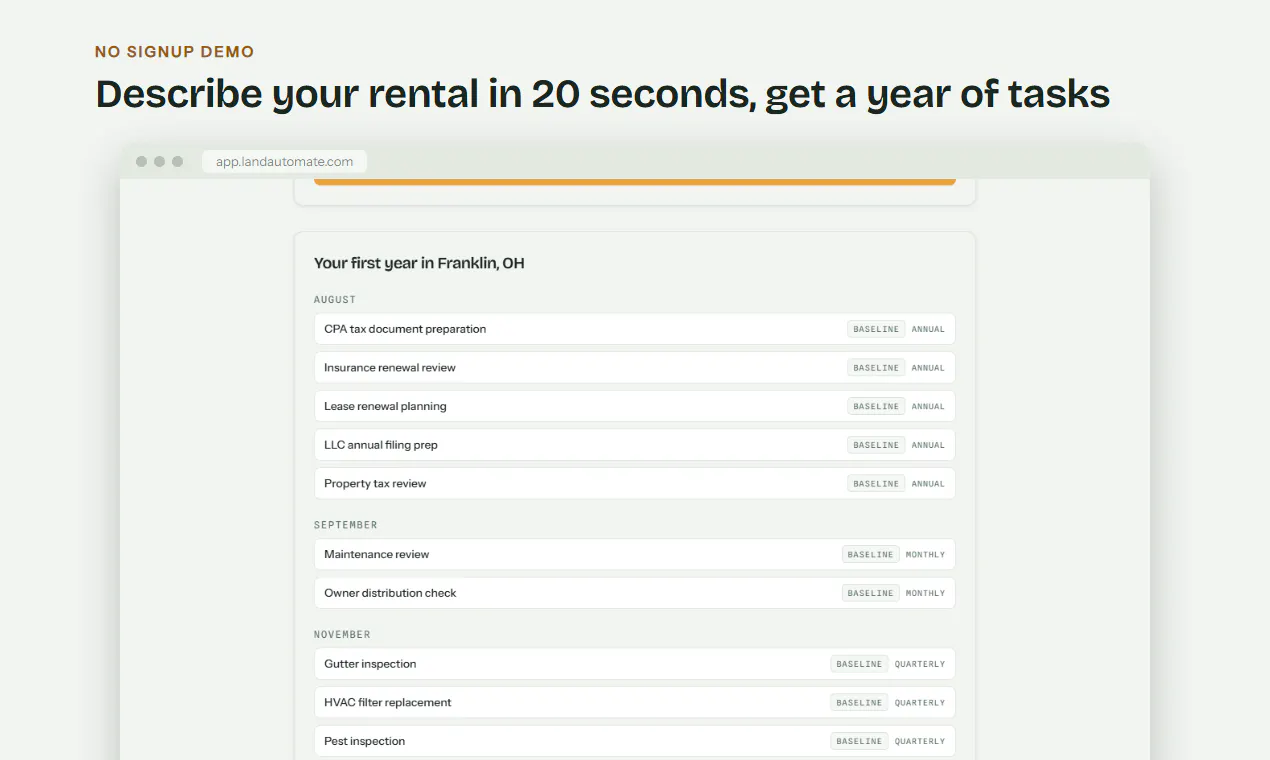
Task: Open the Property tax review task
Action: click(634, 484)
